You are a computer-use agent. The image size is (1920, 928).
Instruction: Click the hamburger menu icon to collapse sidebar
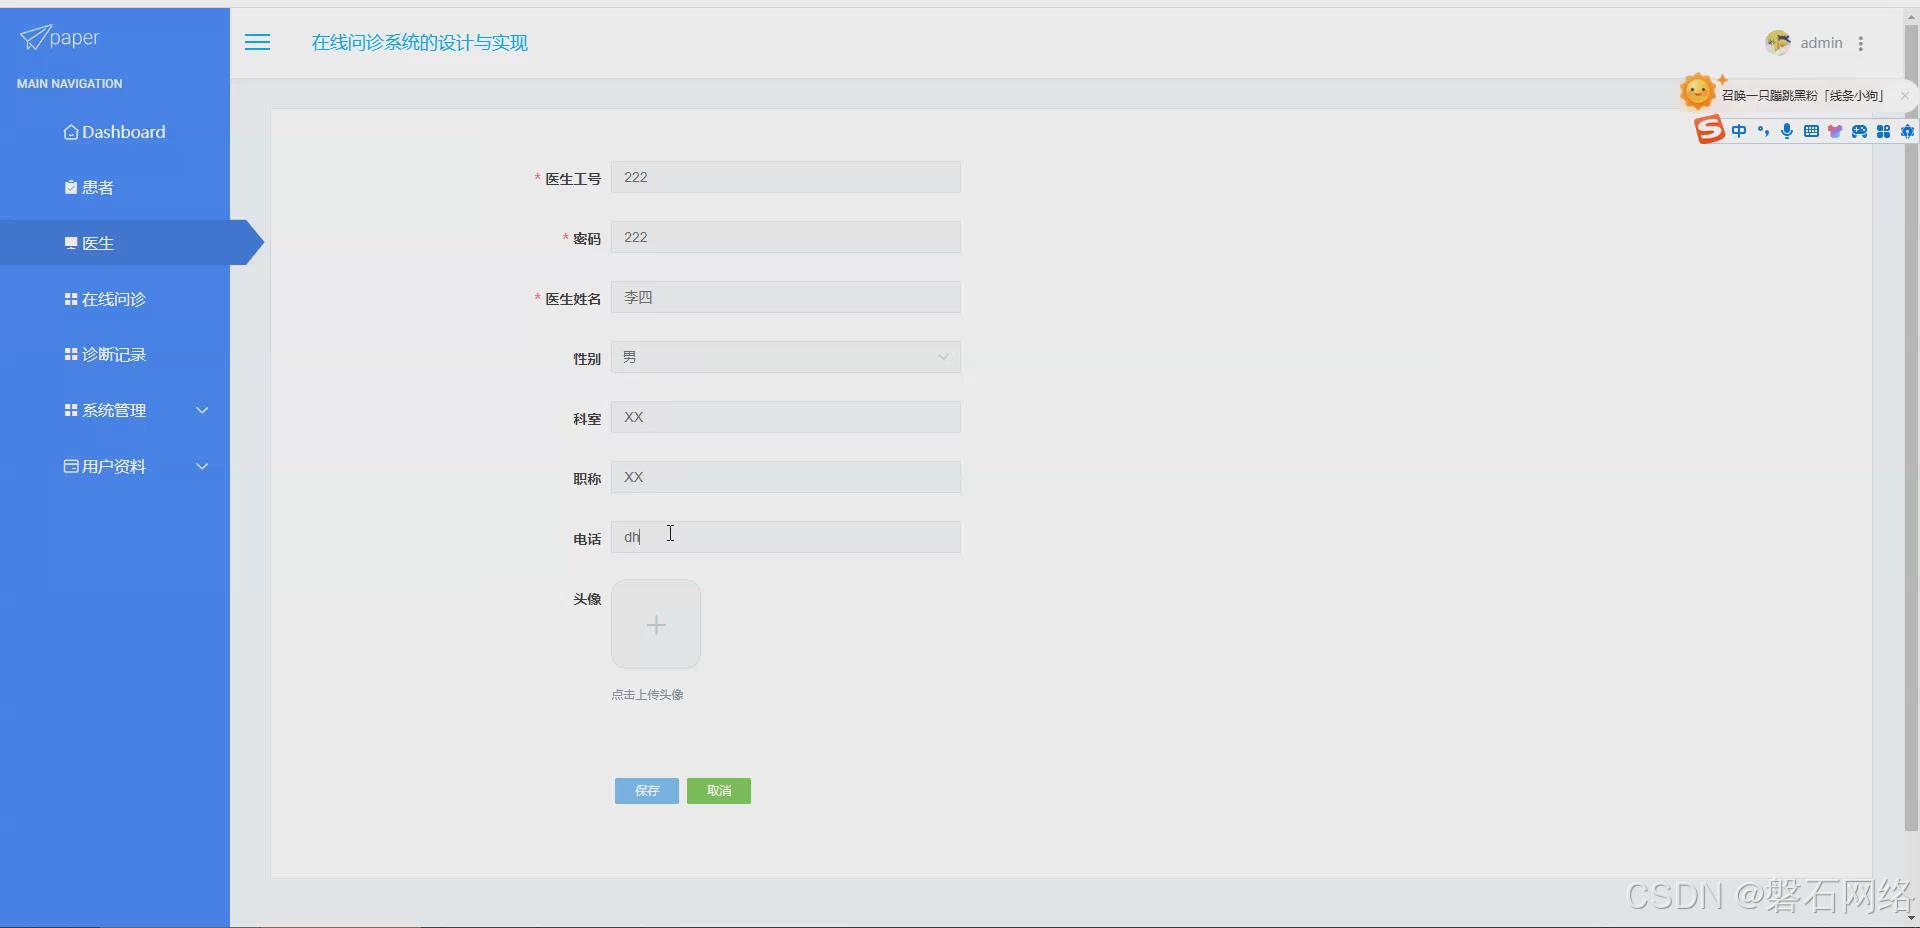tap(257, 42)
